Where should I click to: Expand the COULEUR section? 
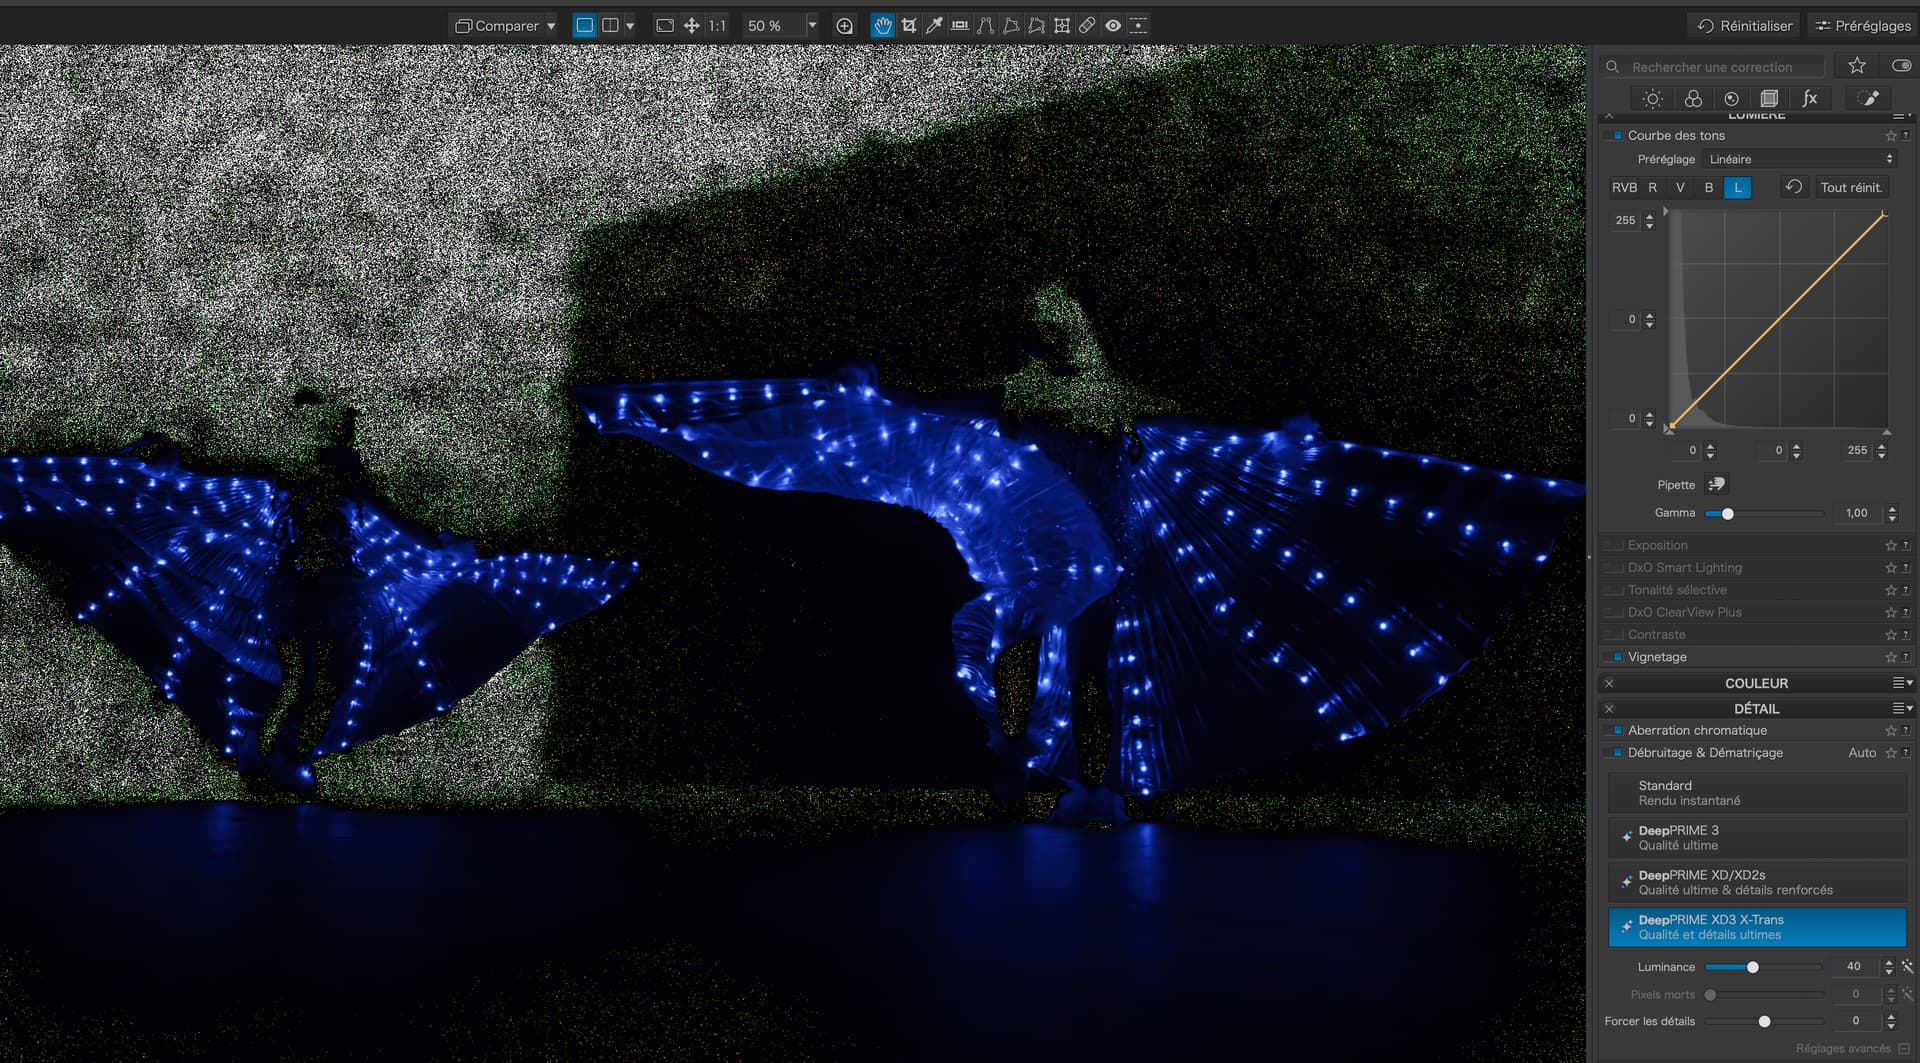pyautogui.click(x=1756, y=683)
